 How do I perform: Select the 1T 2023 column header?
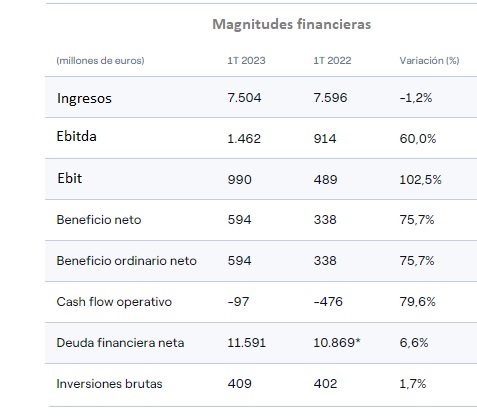(x=246, y=61)
